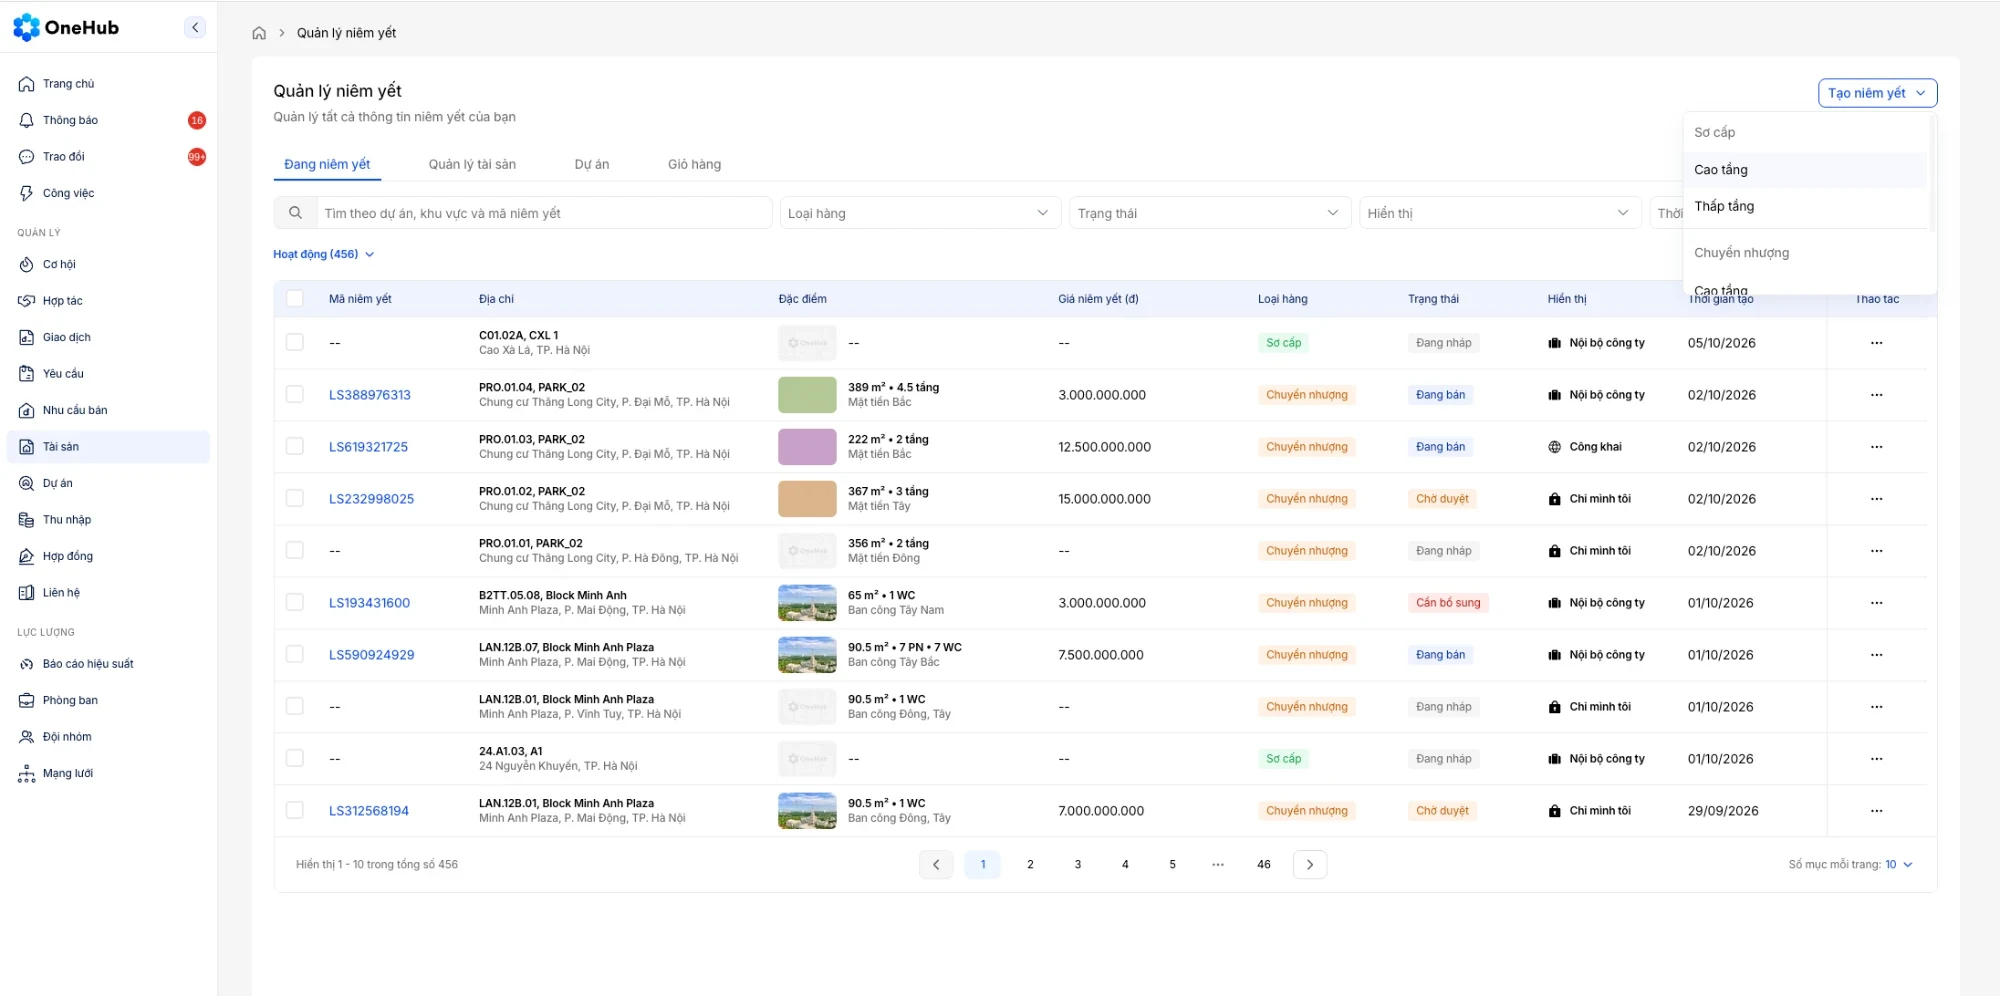Open Báo cáo hiệu suất icon
Image resolution: width=2000 pixels, height=996 pixels.
(x=27, y=664)
